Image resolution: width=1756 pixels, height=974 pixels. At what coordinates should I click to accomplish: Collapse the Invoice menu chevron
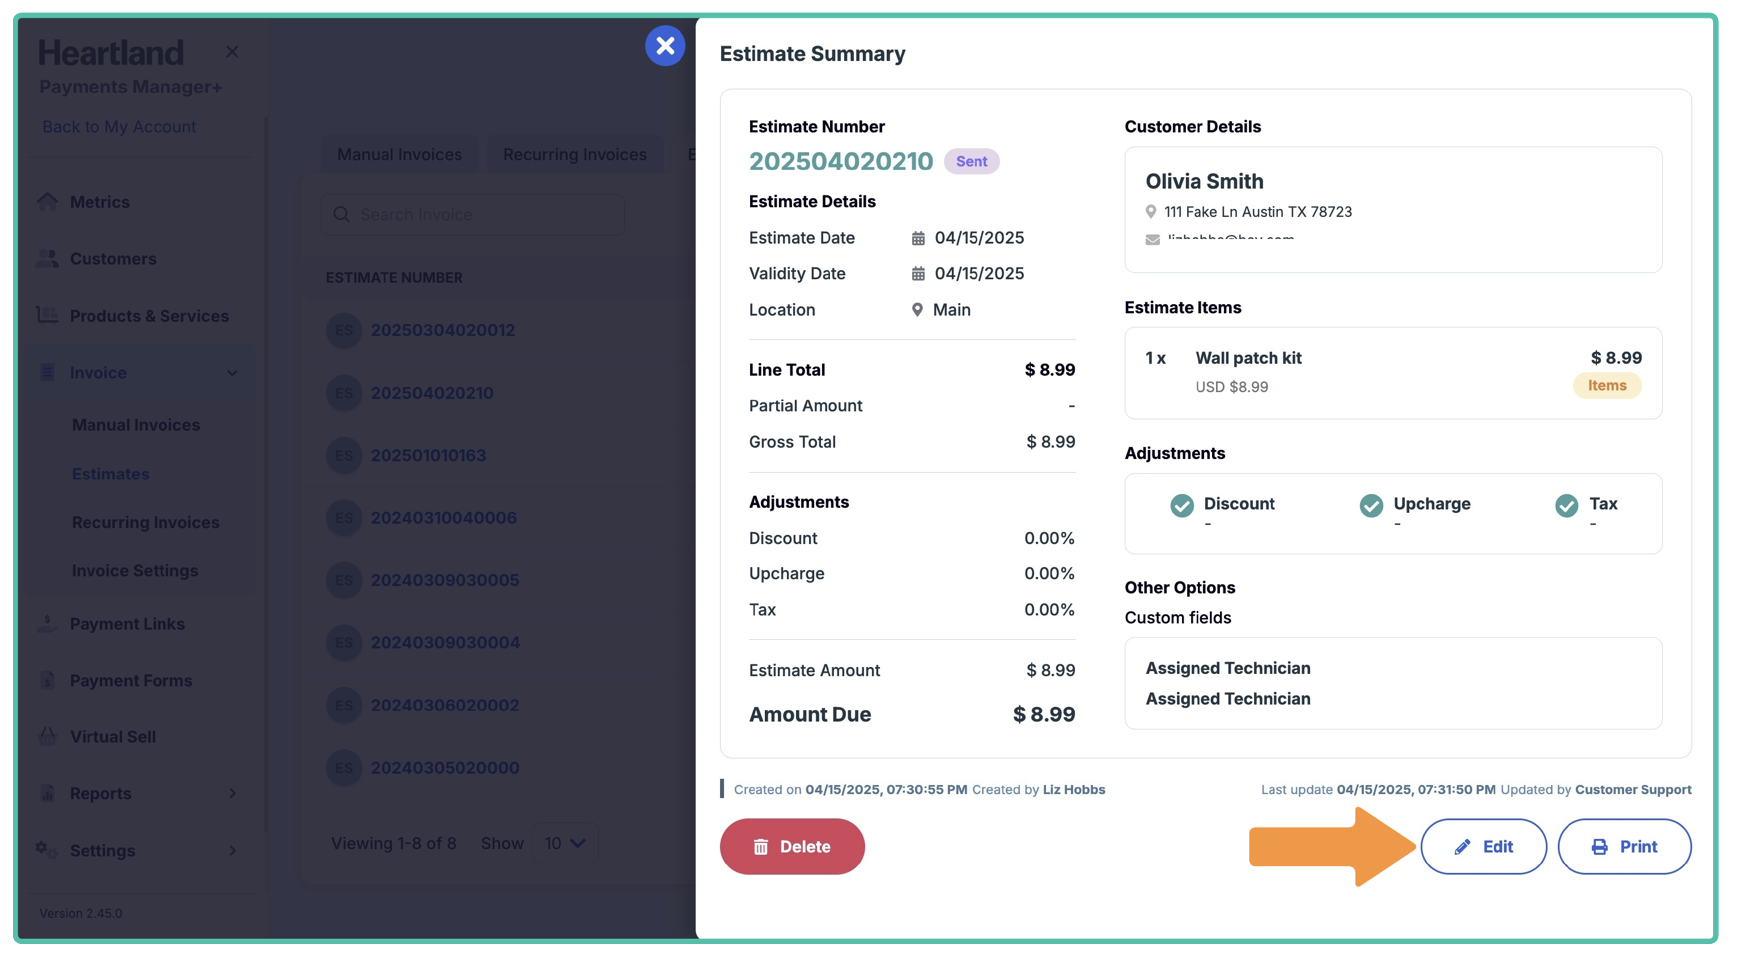tap(232, 373)
